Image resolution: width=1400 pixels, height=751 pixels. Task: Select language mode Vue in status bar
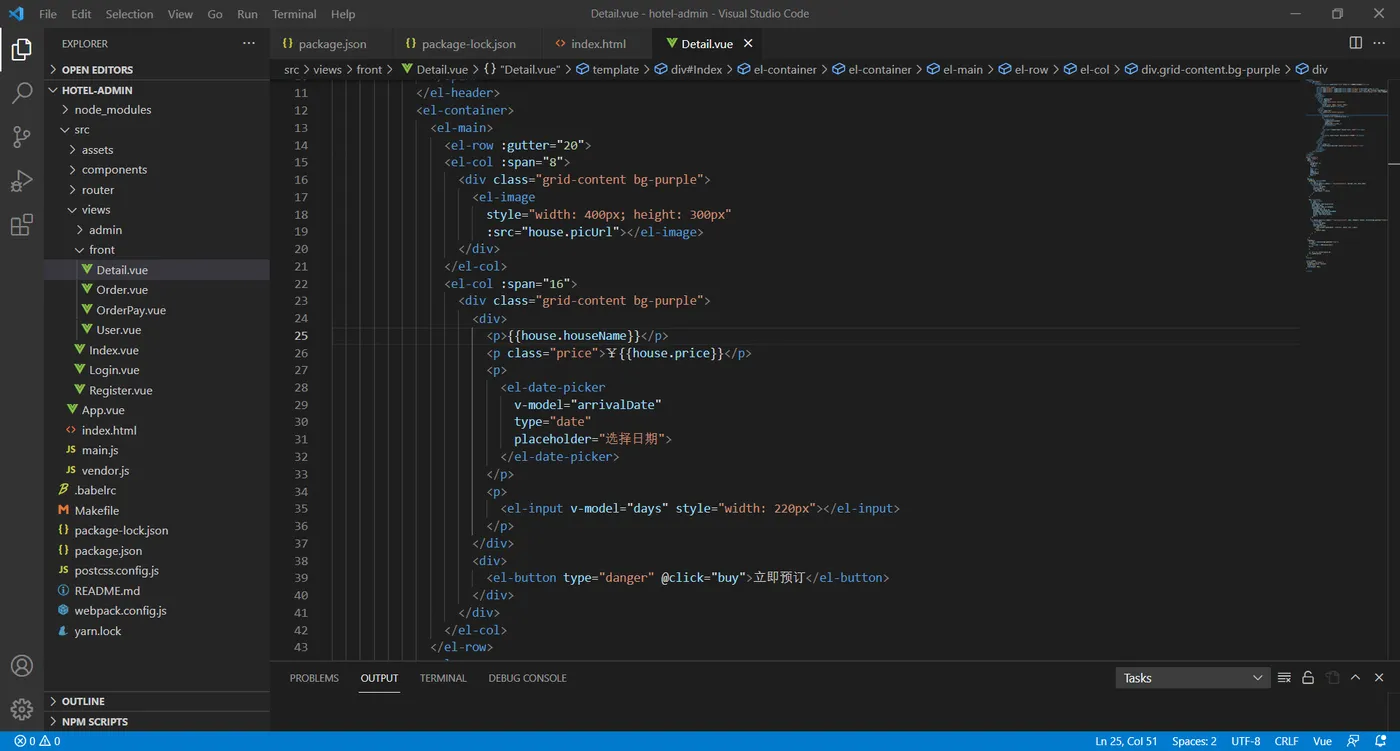1322,741
